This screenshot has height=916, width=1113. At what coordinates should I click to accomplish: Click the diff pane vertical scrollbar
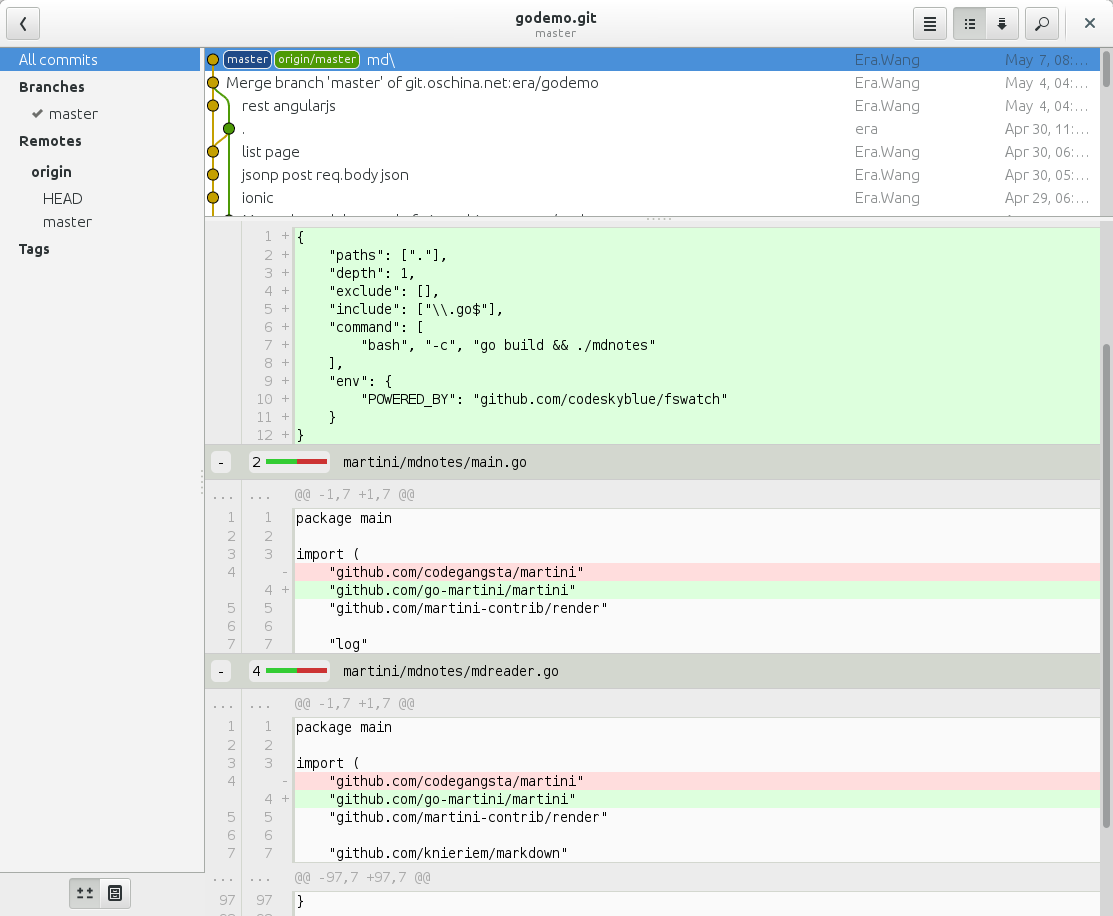(1105, 585)
